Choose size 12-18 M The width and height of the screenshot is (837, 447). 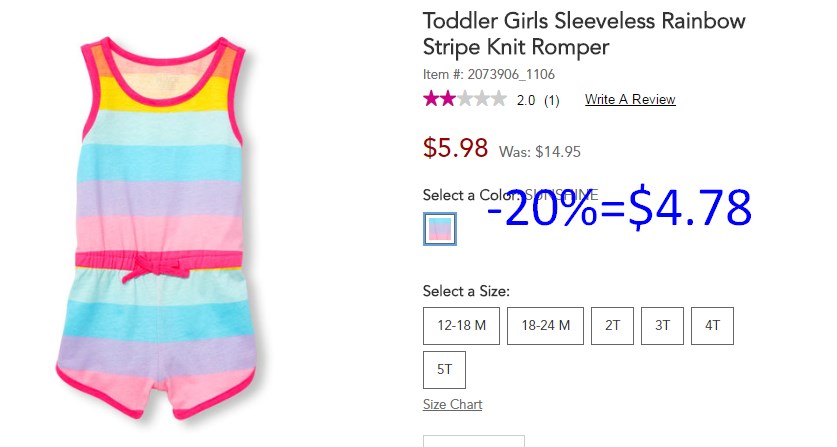461,326
